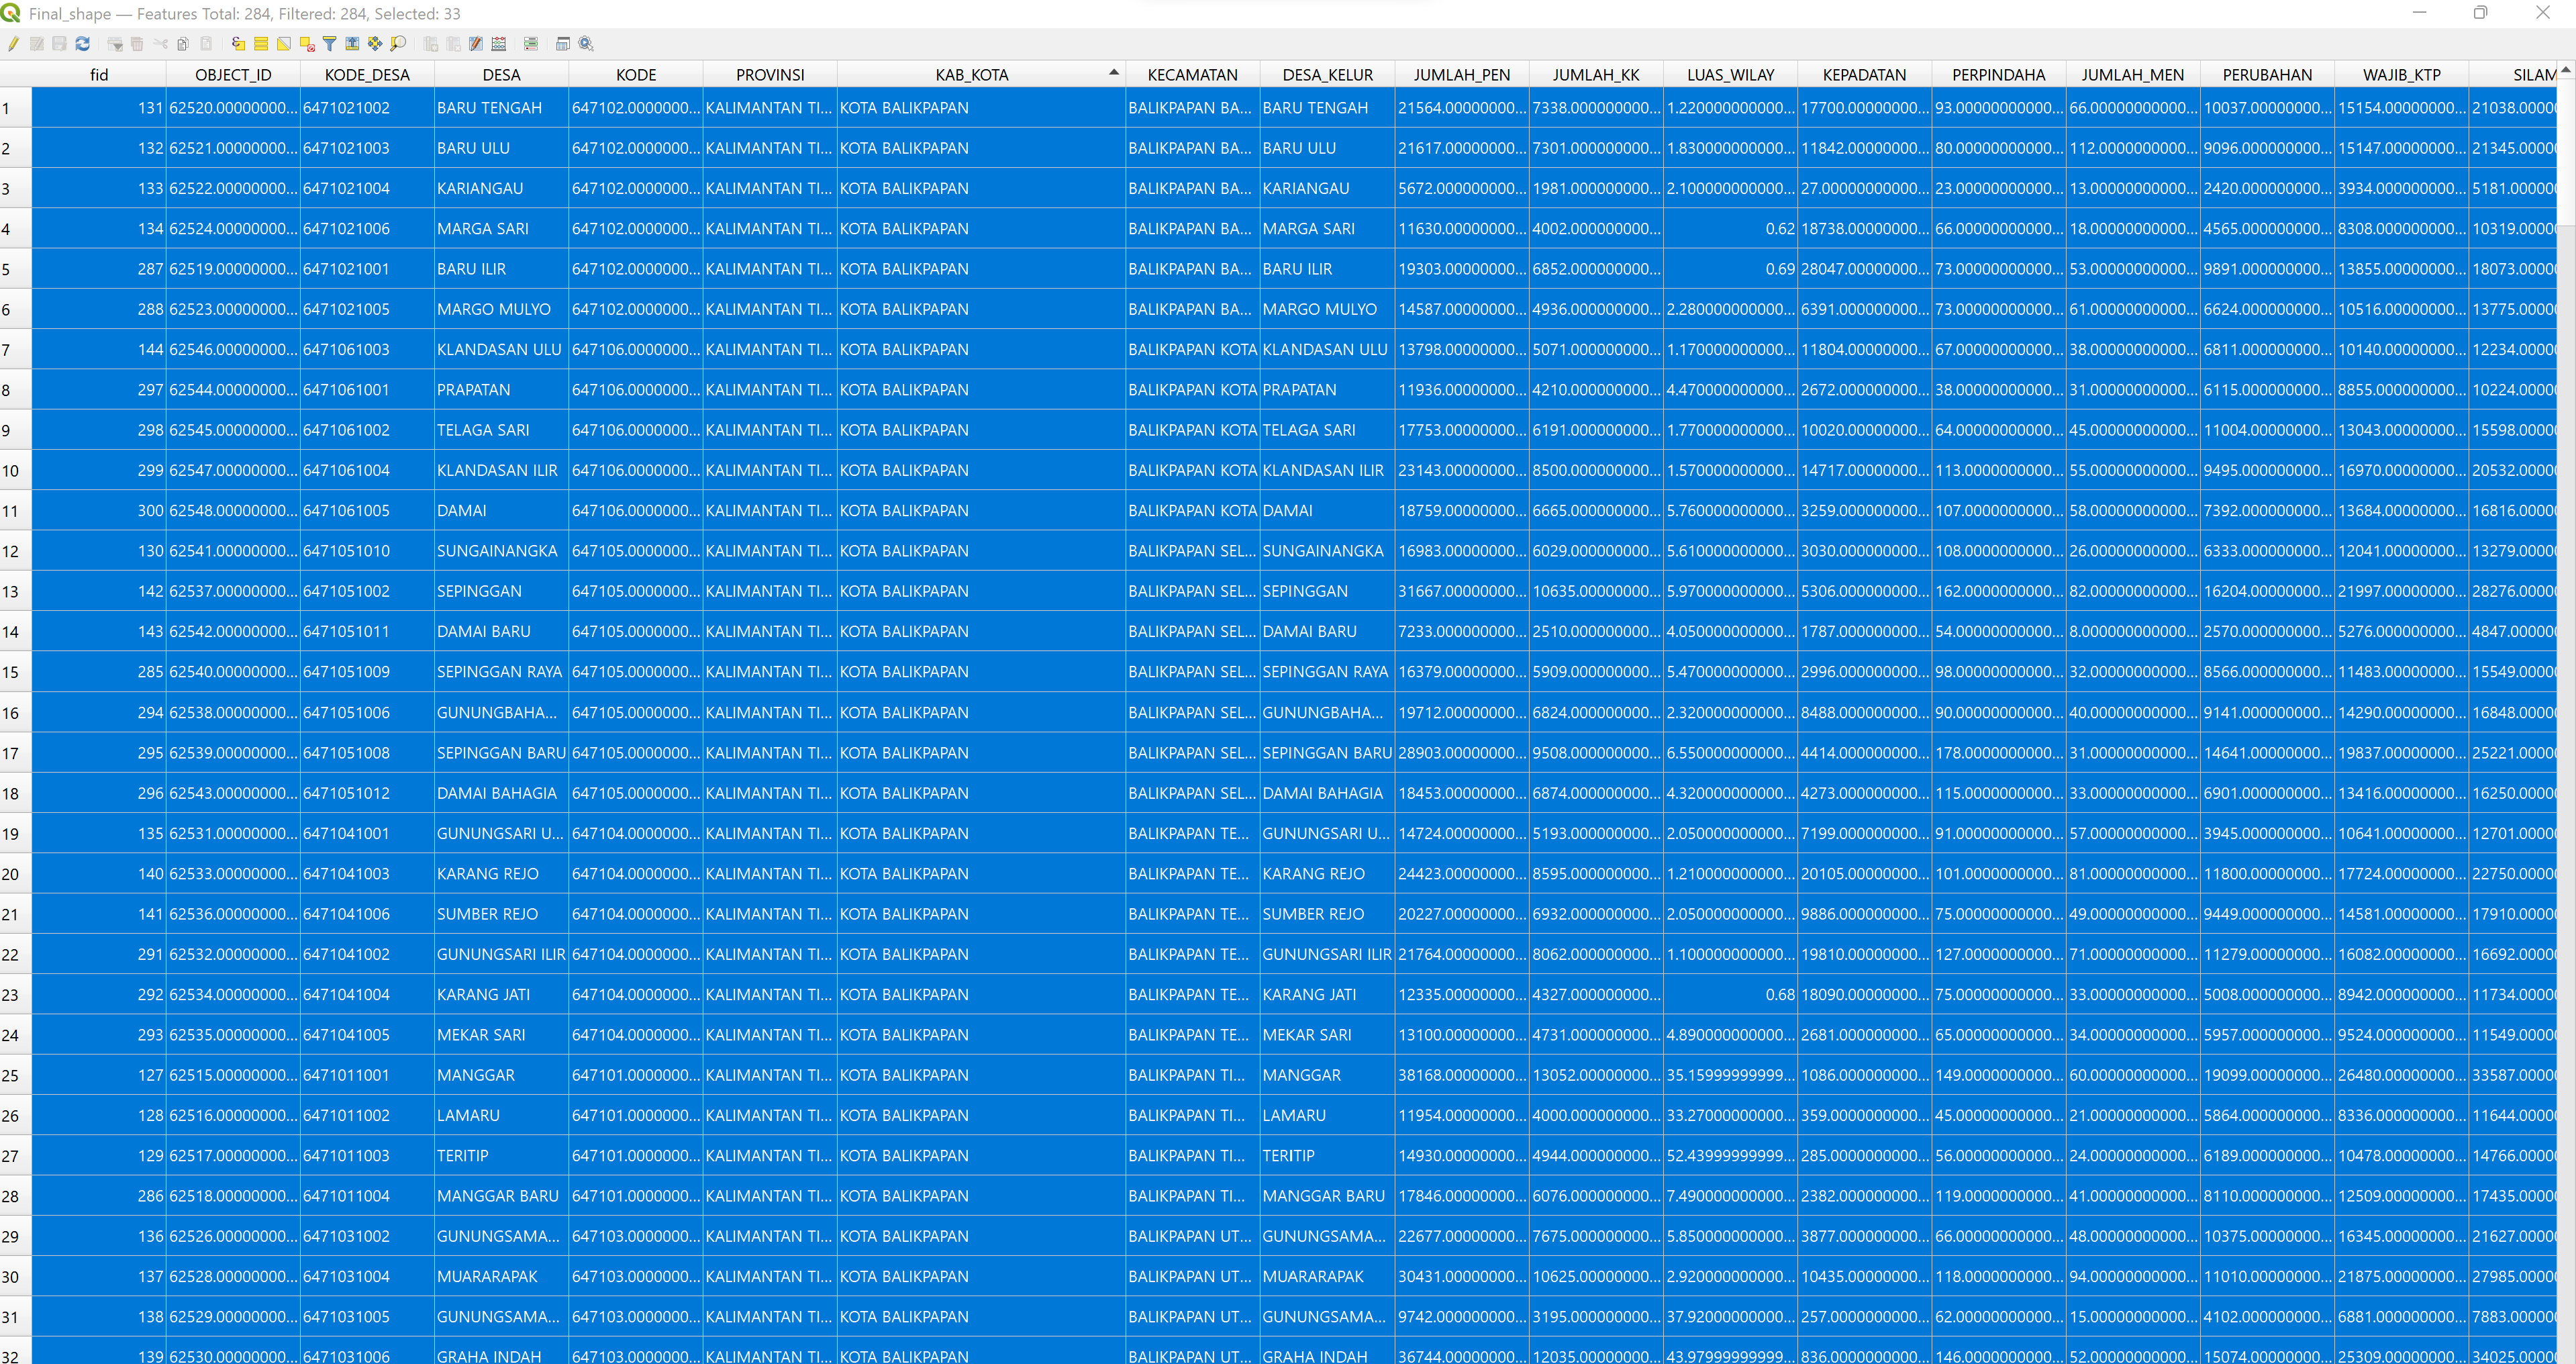Zoom map to the selected rows
2576x1364 pixels.
398,44
